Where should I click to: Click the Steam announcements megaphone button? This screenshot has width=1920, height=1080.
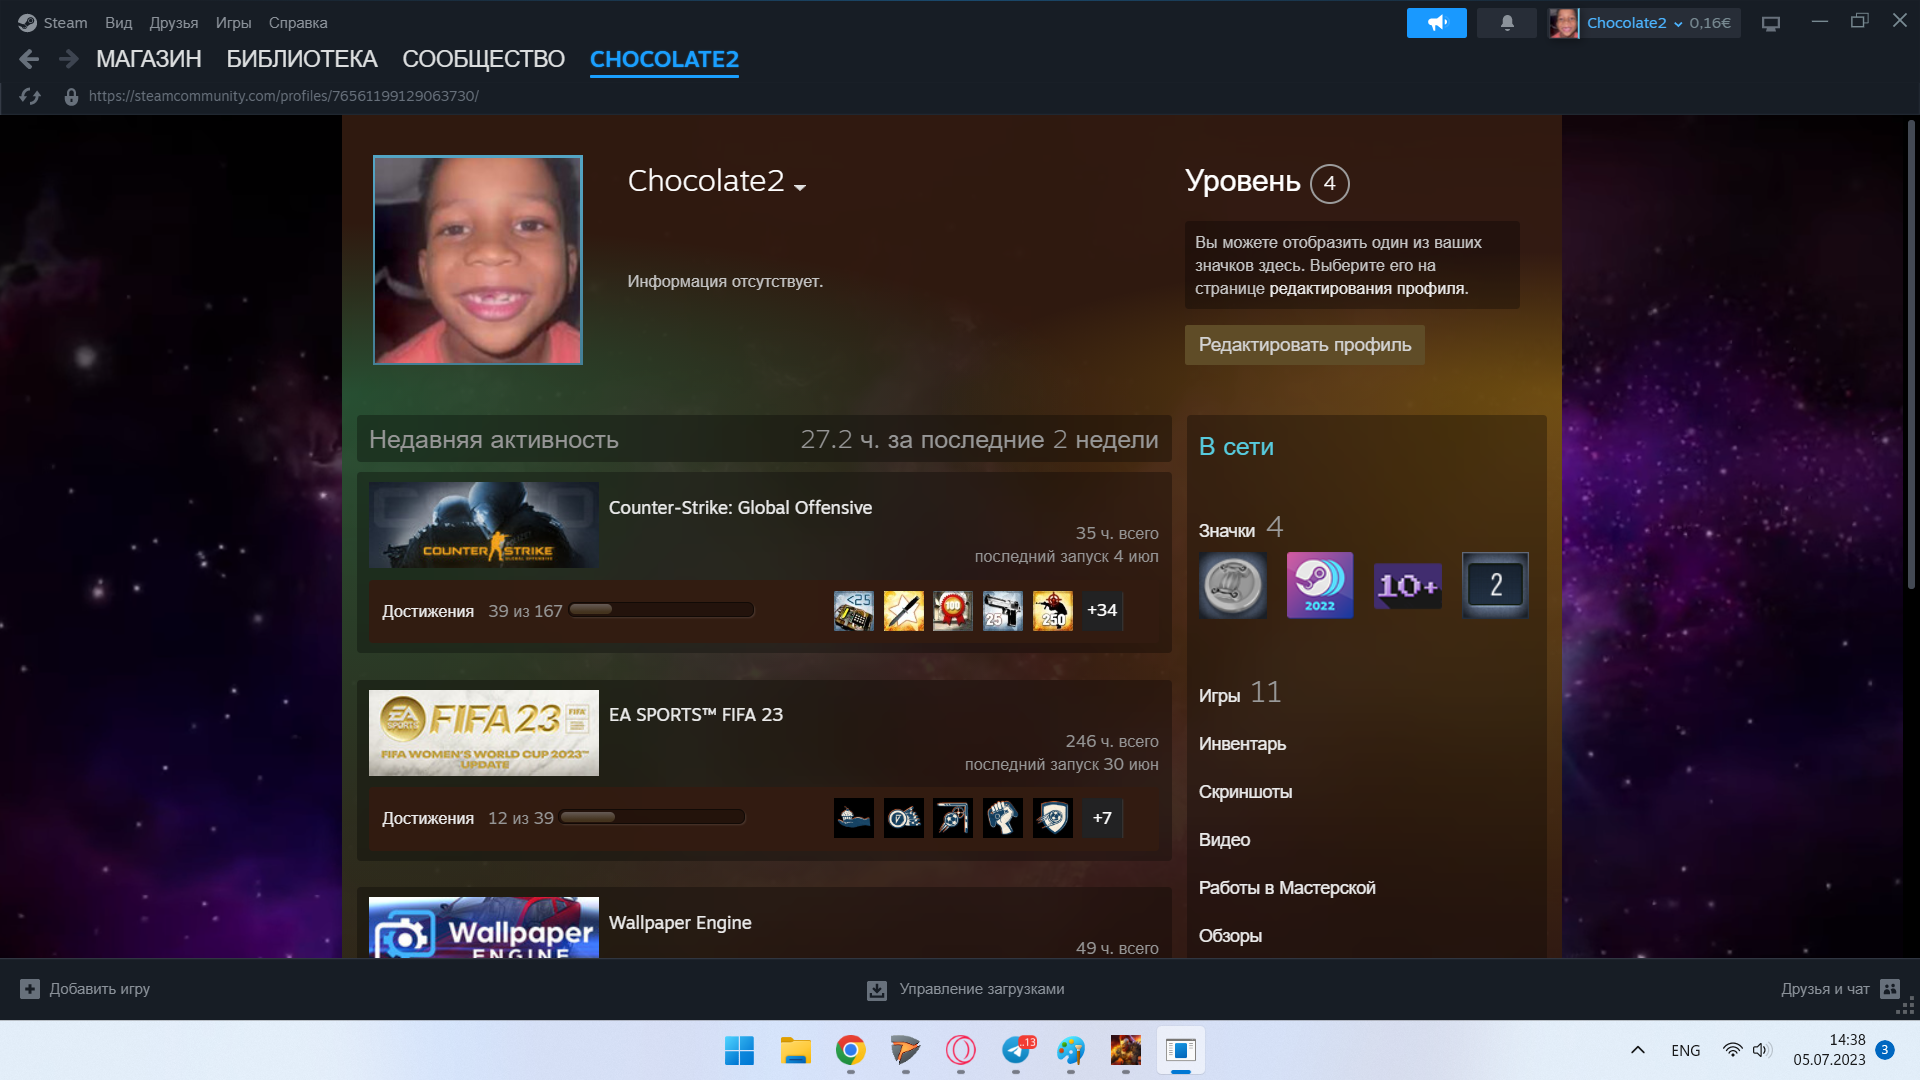coord(1436,22)
